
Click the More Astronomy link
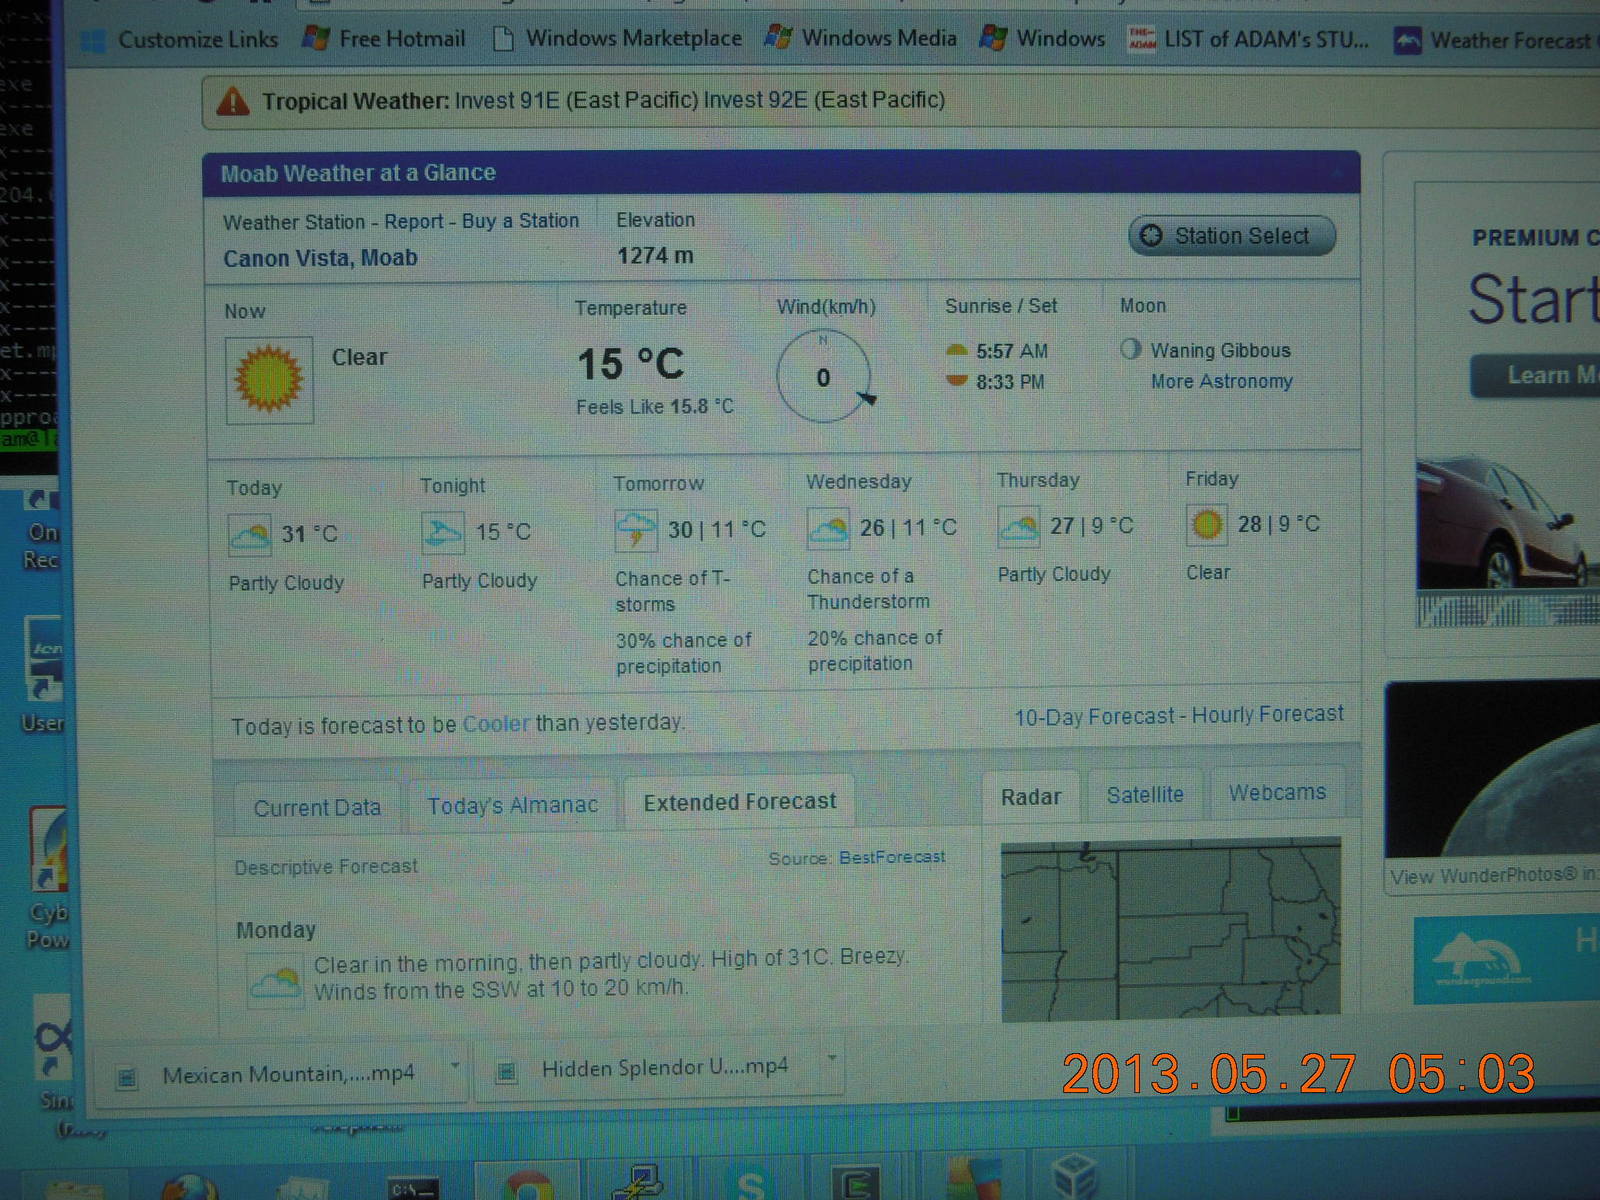point(1221,381)
